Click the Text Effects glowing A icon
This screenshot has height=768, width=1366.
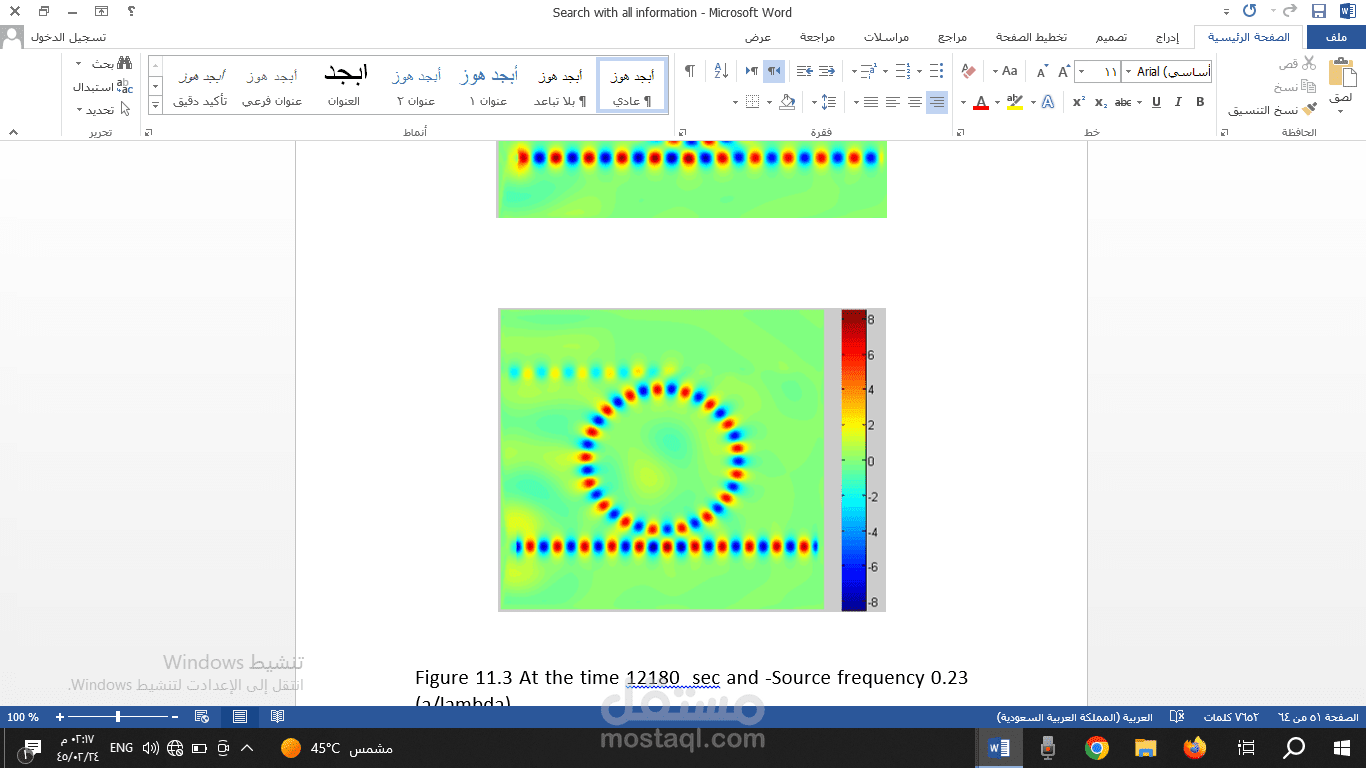pyautogui.click(x=1048, y=102)
